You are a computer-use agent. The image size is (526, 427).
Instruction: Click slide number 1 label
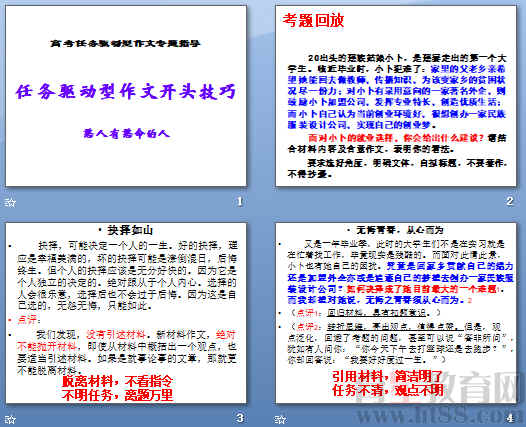(x=240, y=201)
